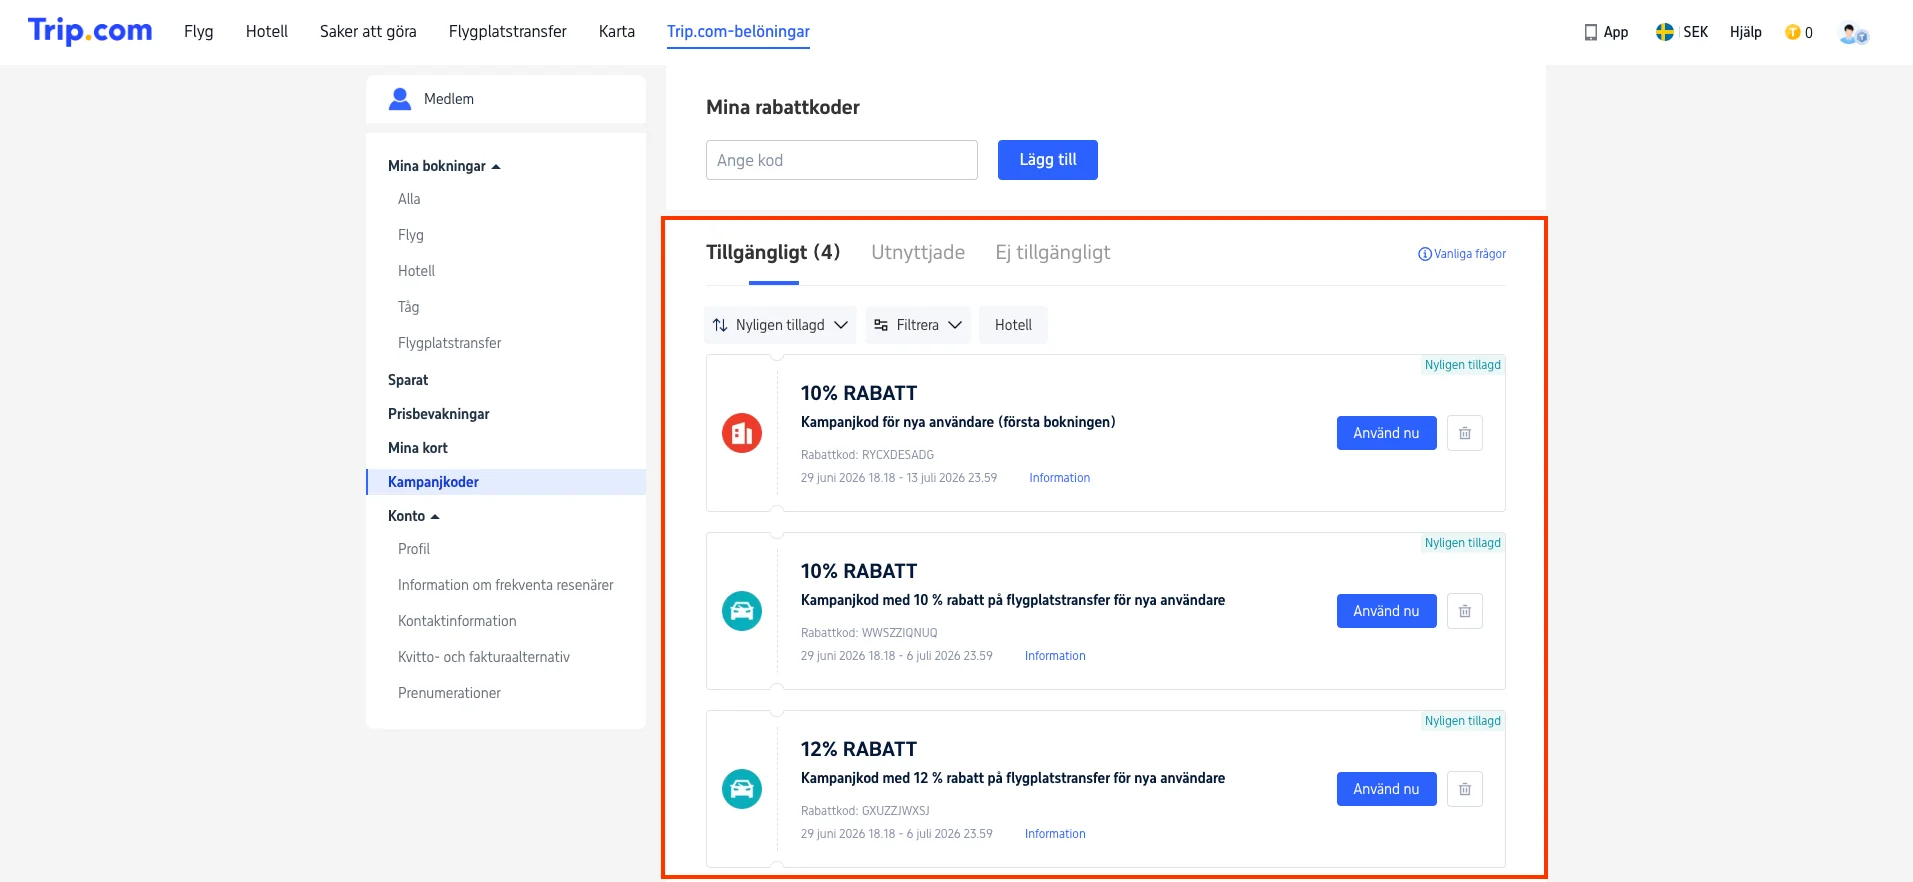Open Trip.com-belöningar menu item
This screenshot has height=882, width=1913.
pyautogui.click(x=738, y=31)
